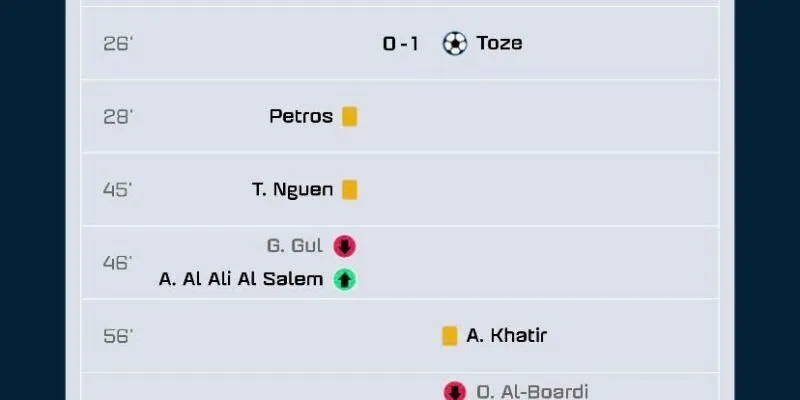800x400 pixels.
Task: Open goalscorer Toze's player link
Action: tap(499, 43)
